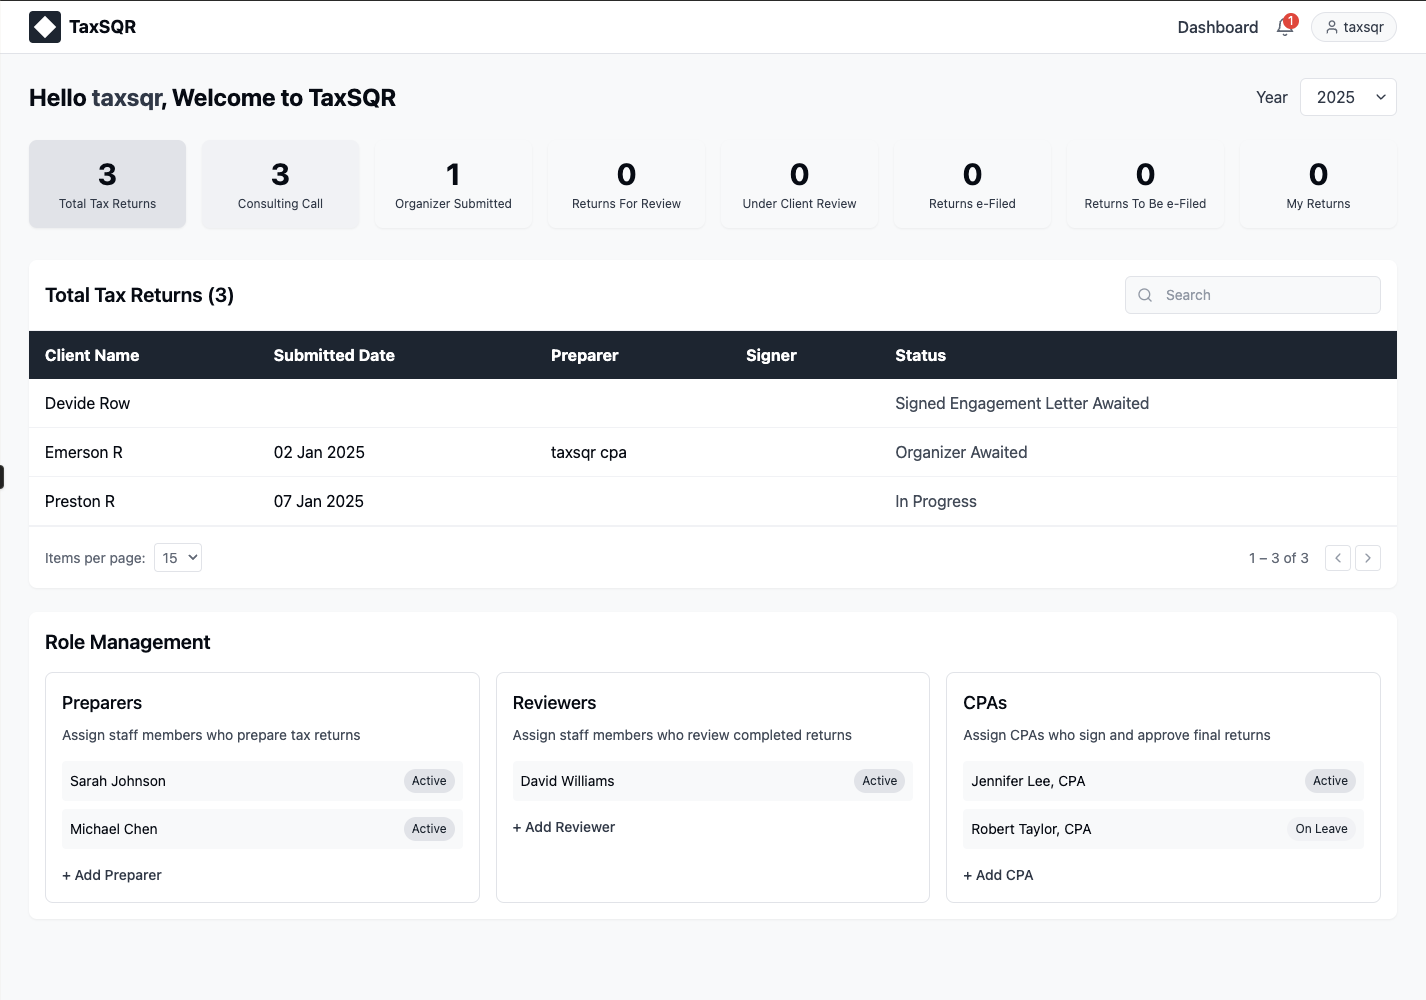This screenshot has height=1000, width=1426.
Task: Select the Total Tax Returns card
Action: coord(107,185)
